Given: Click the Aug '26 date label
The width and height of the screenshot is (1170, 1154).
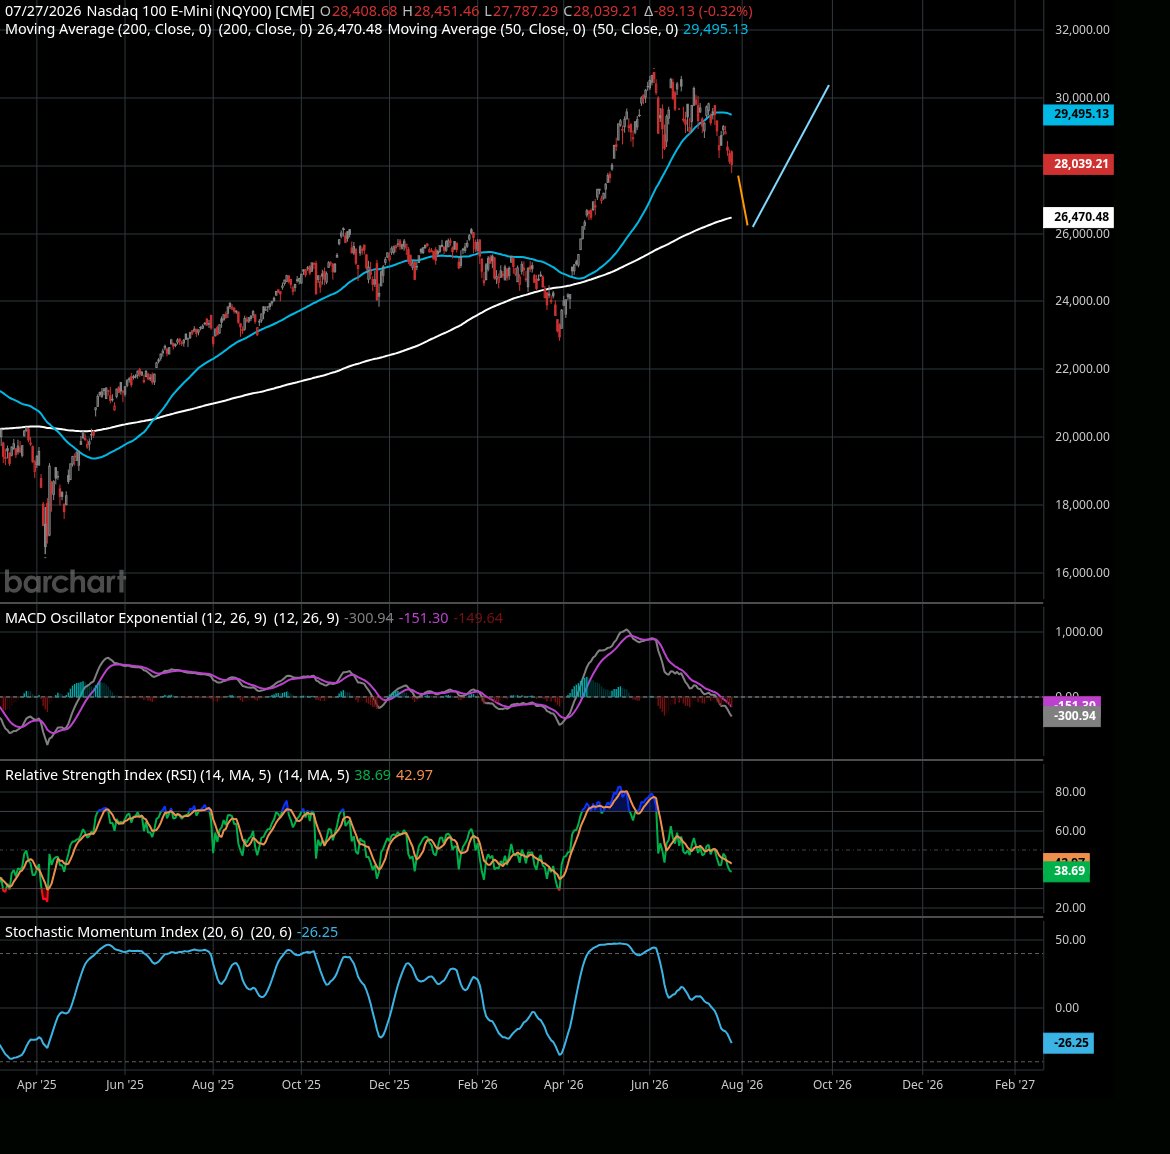Looking at the screenshot, I should coord(742,1085).
